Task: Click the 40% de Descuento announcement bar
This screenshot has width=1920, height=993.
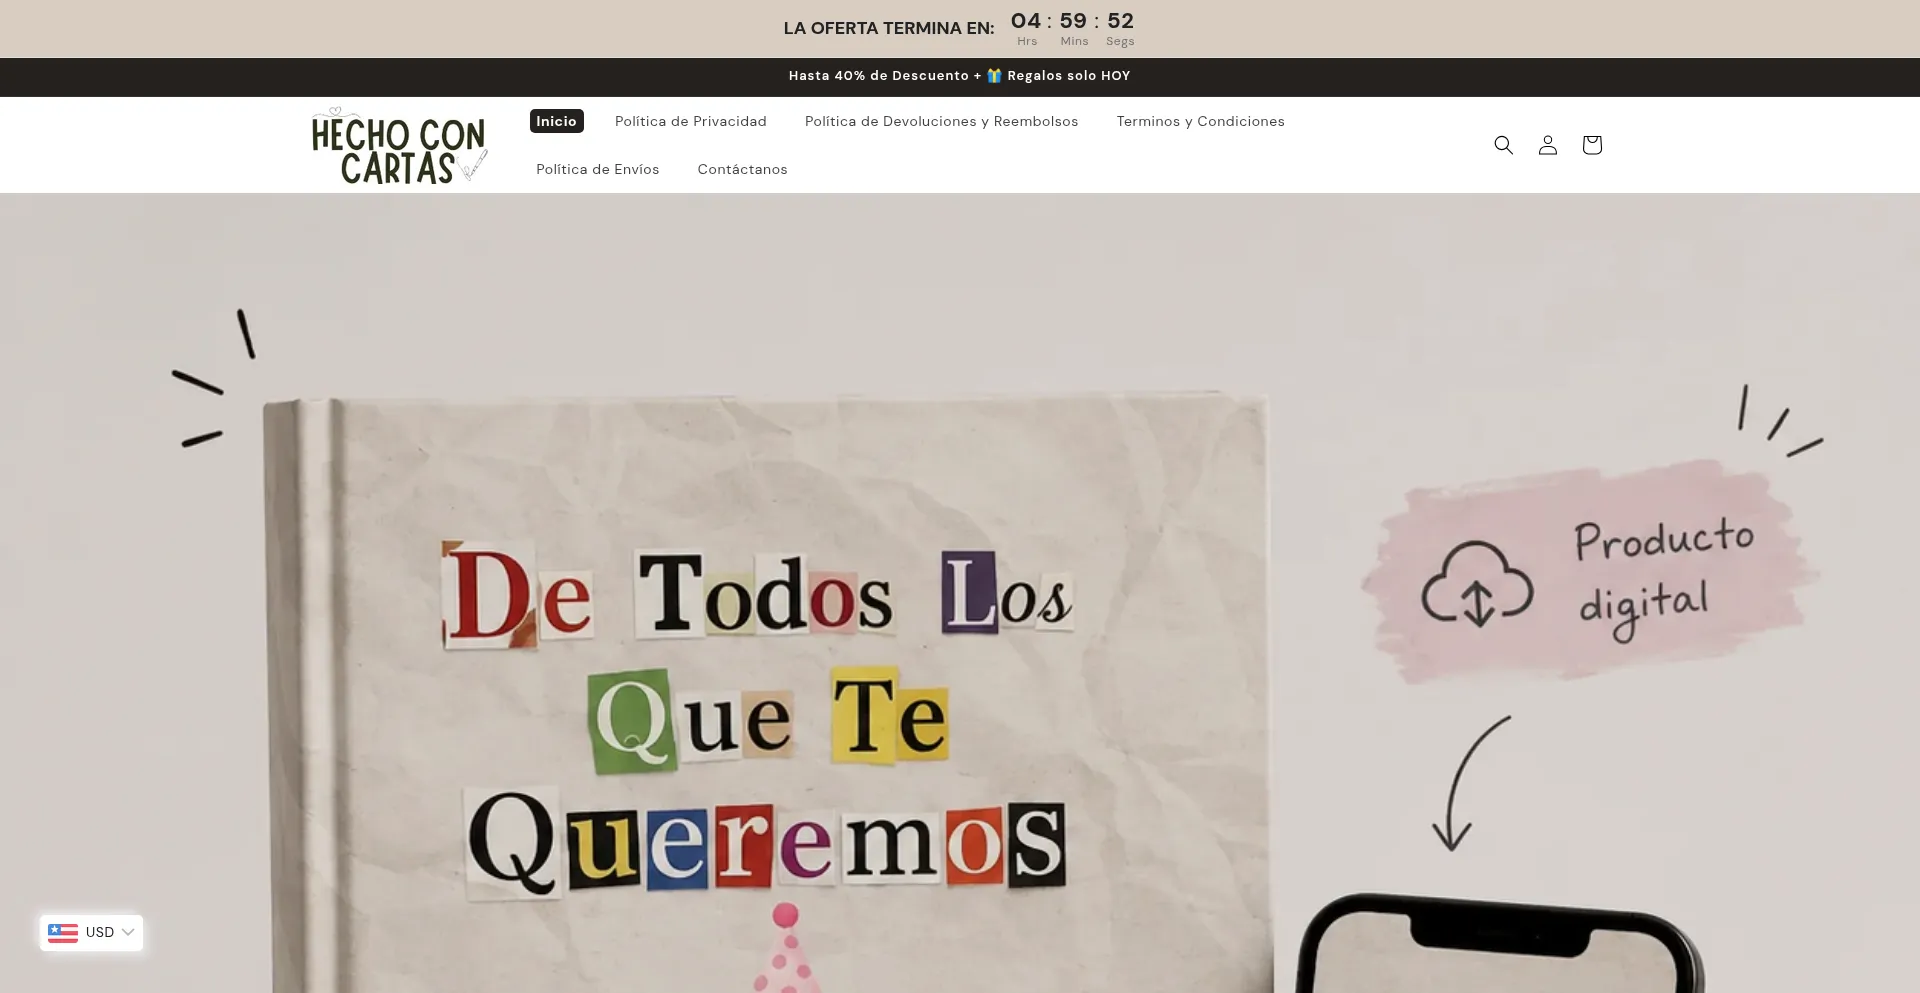Action: [x=960, y=76]
